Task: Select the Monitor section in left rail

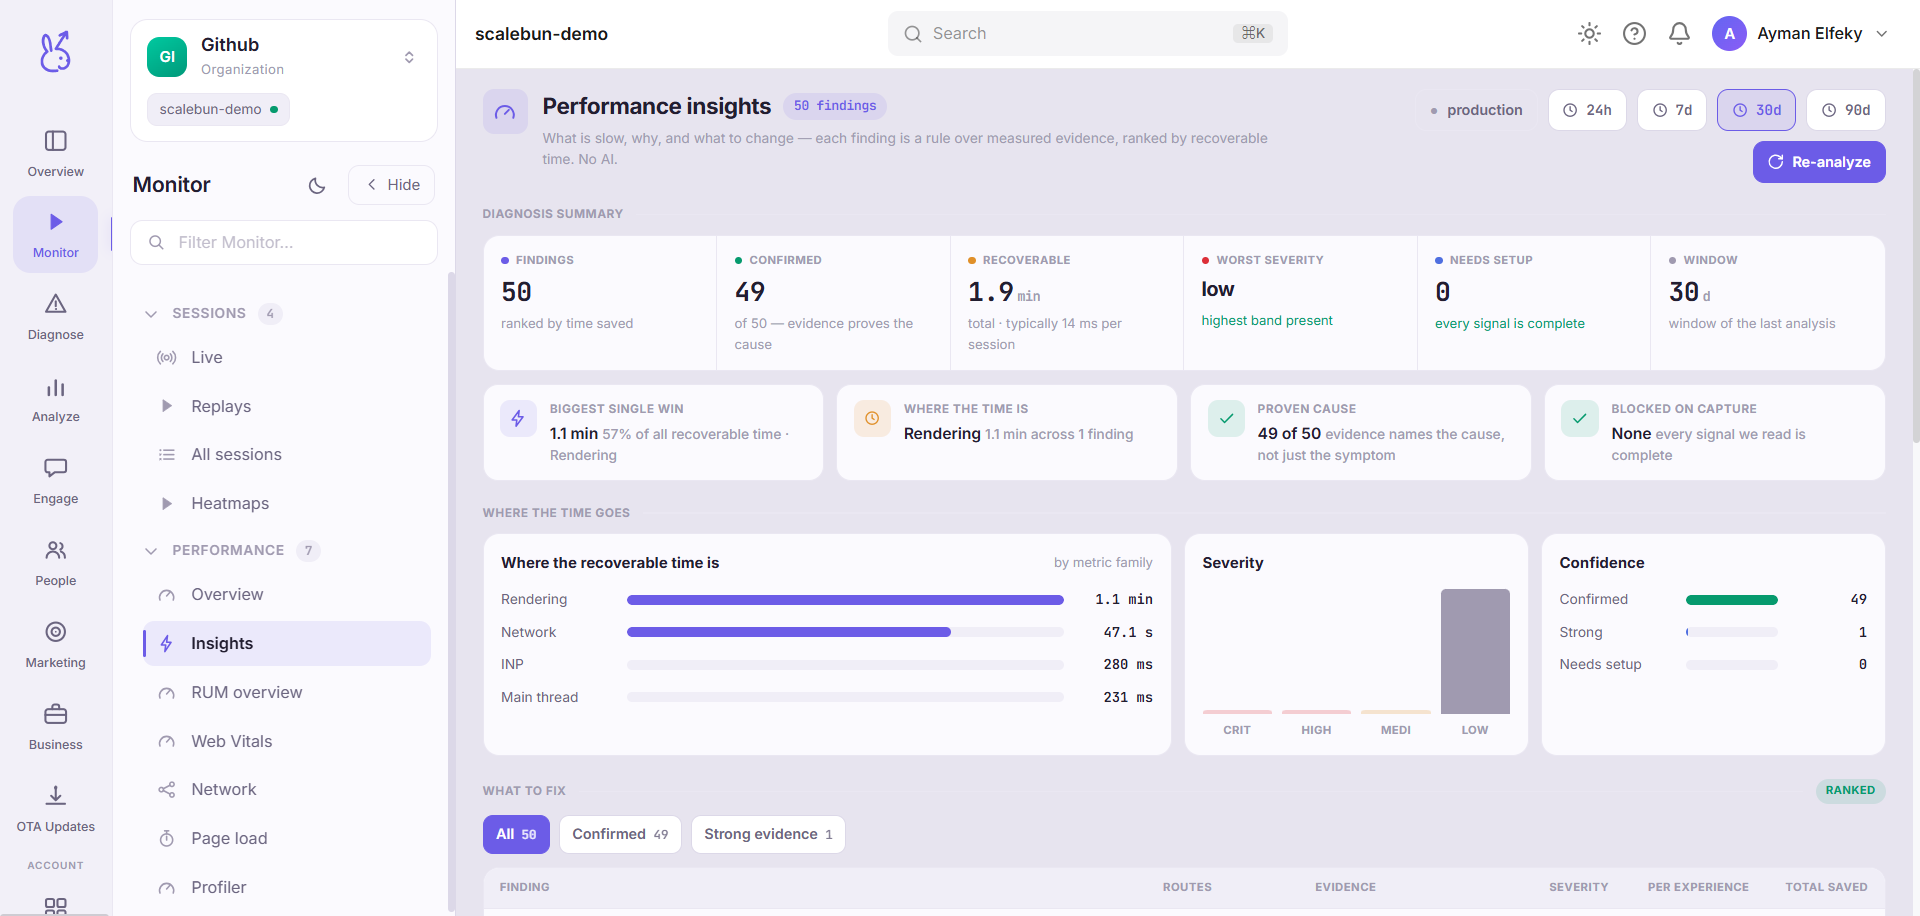Action: point(56,235)
